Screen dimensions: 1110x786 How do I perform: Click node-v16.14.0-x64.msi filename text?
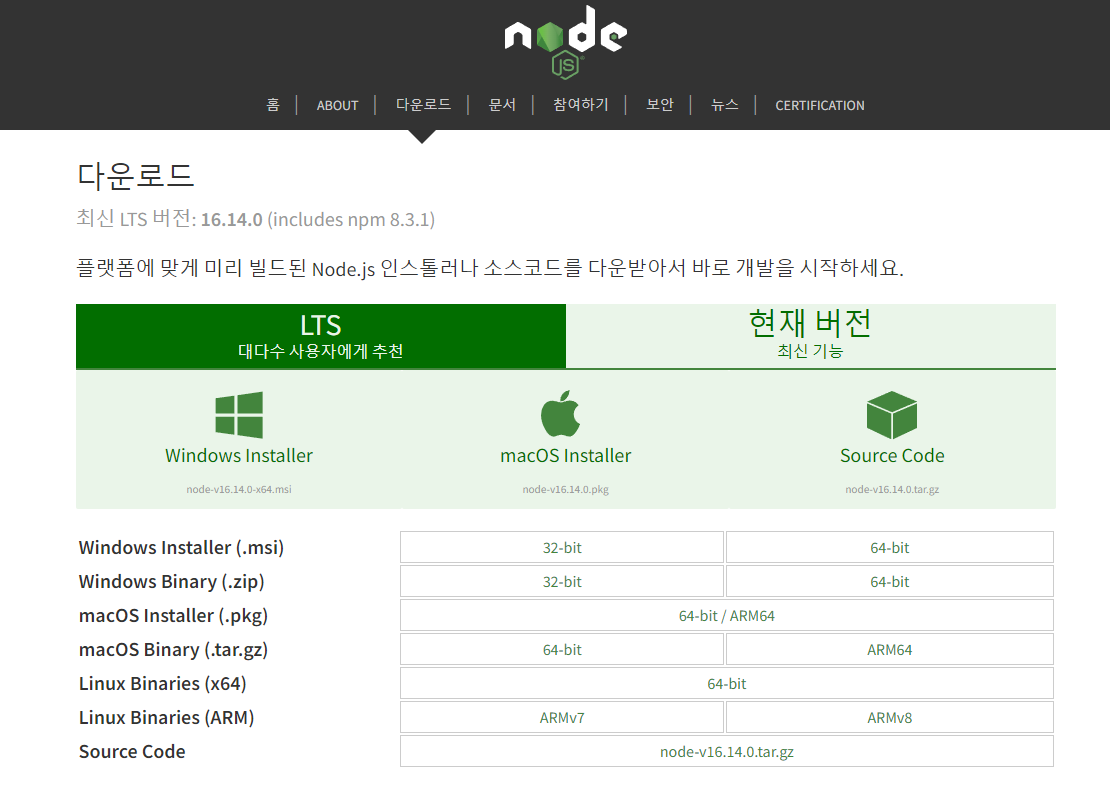239,489
